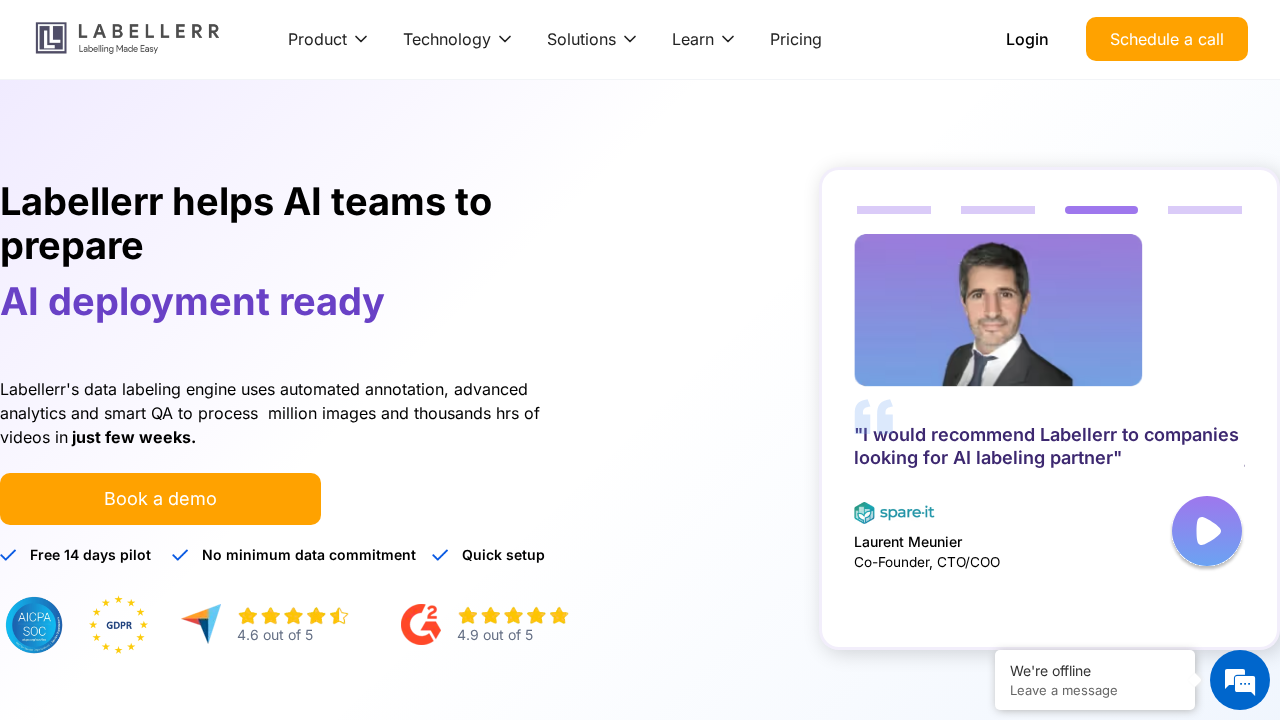
Task: Click the Book a demo button
Action: pyautogui.click(x=160, y=499)
